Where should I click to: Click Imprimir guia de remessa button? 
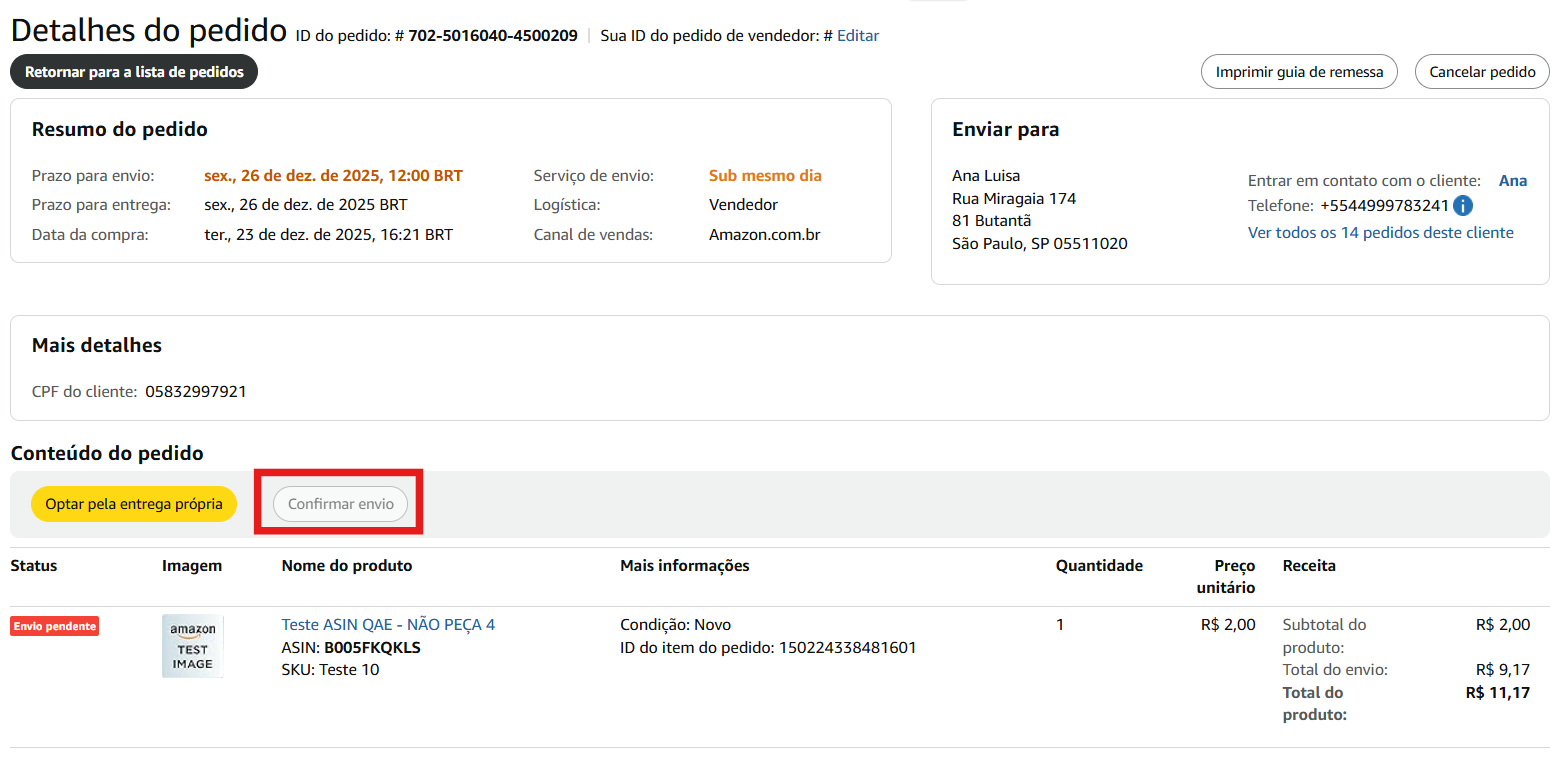[1299, 72]
